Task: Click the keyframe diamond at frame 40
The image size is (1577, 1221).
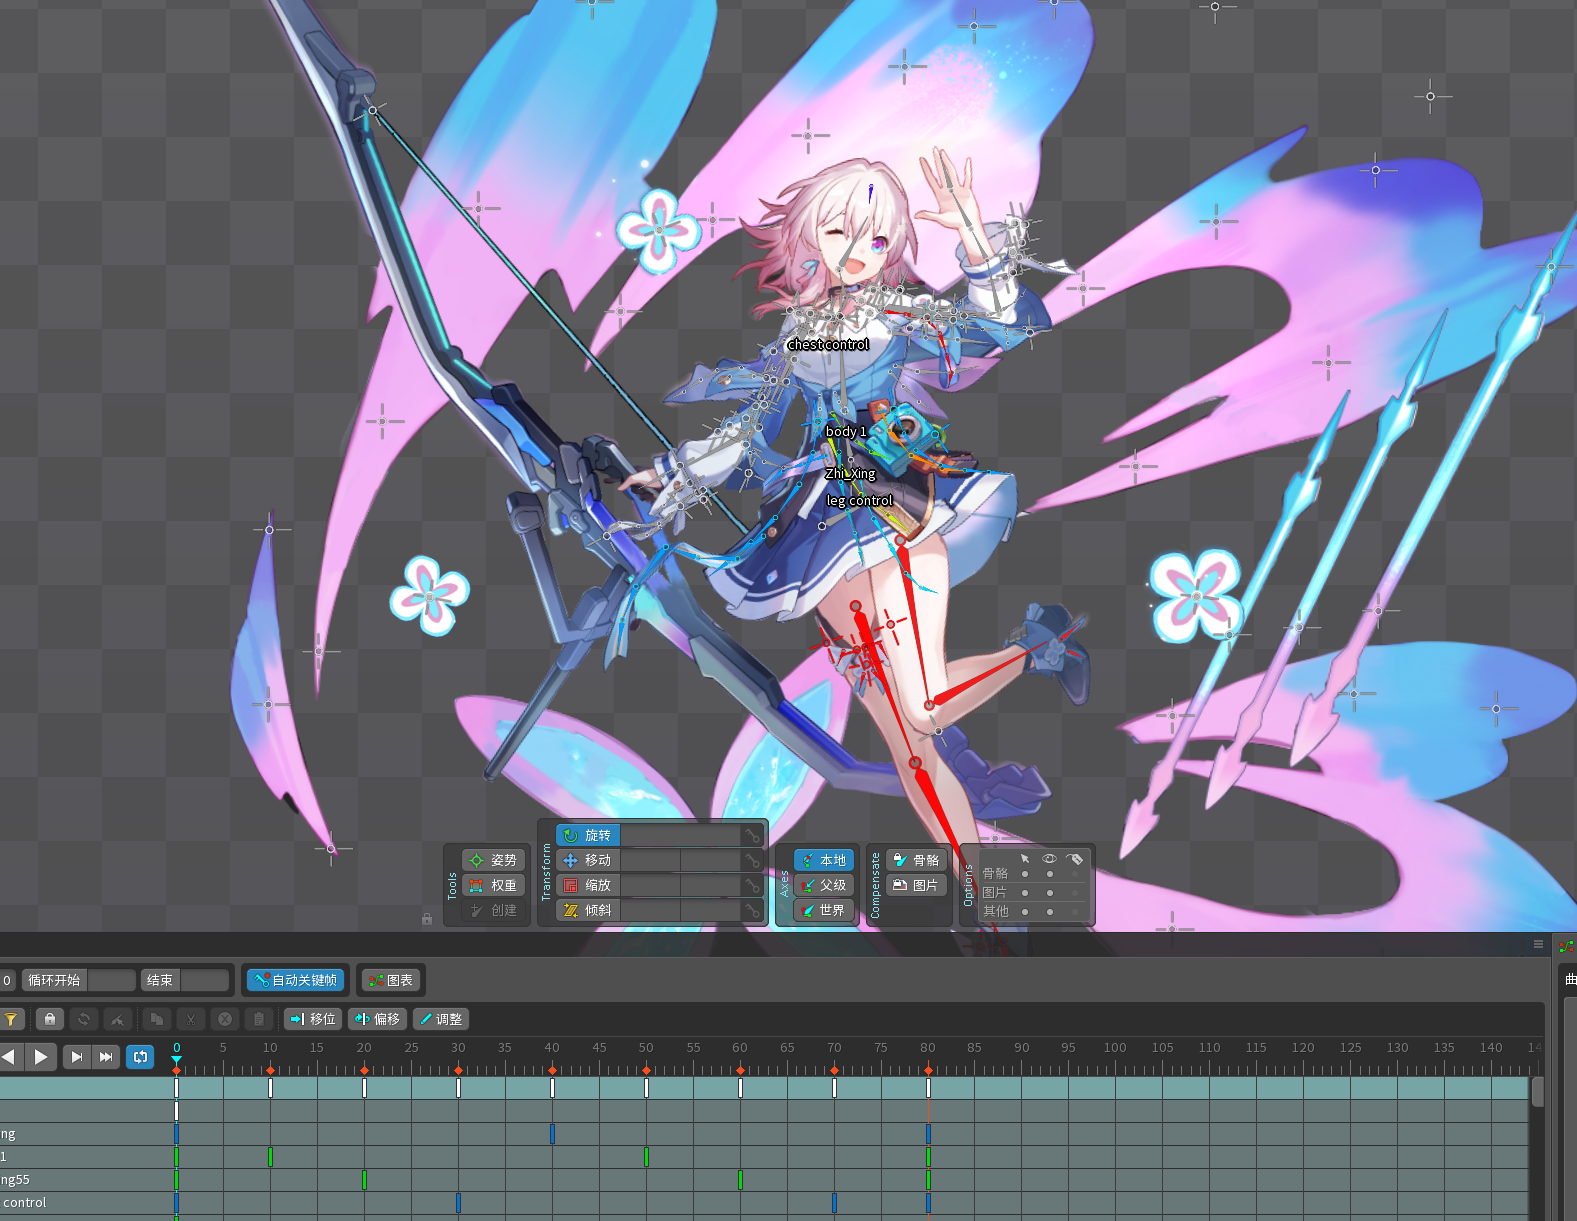Action: [x=552, y=1070]
